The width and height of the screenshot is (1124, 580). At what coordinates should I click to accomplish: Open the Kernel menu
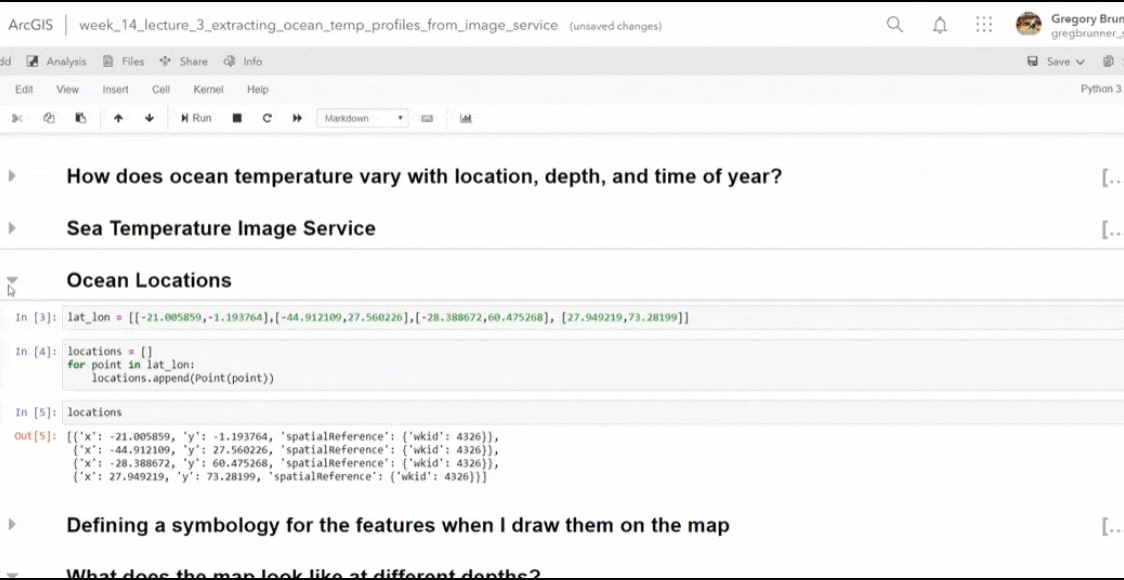(208, 89)
